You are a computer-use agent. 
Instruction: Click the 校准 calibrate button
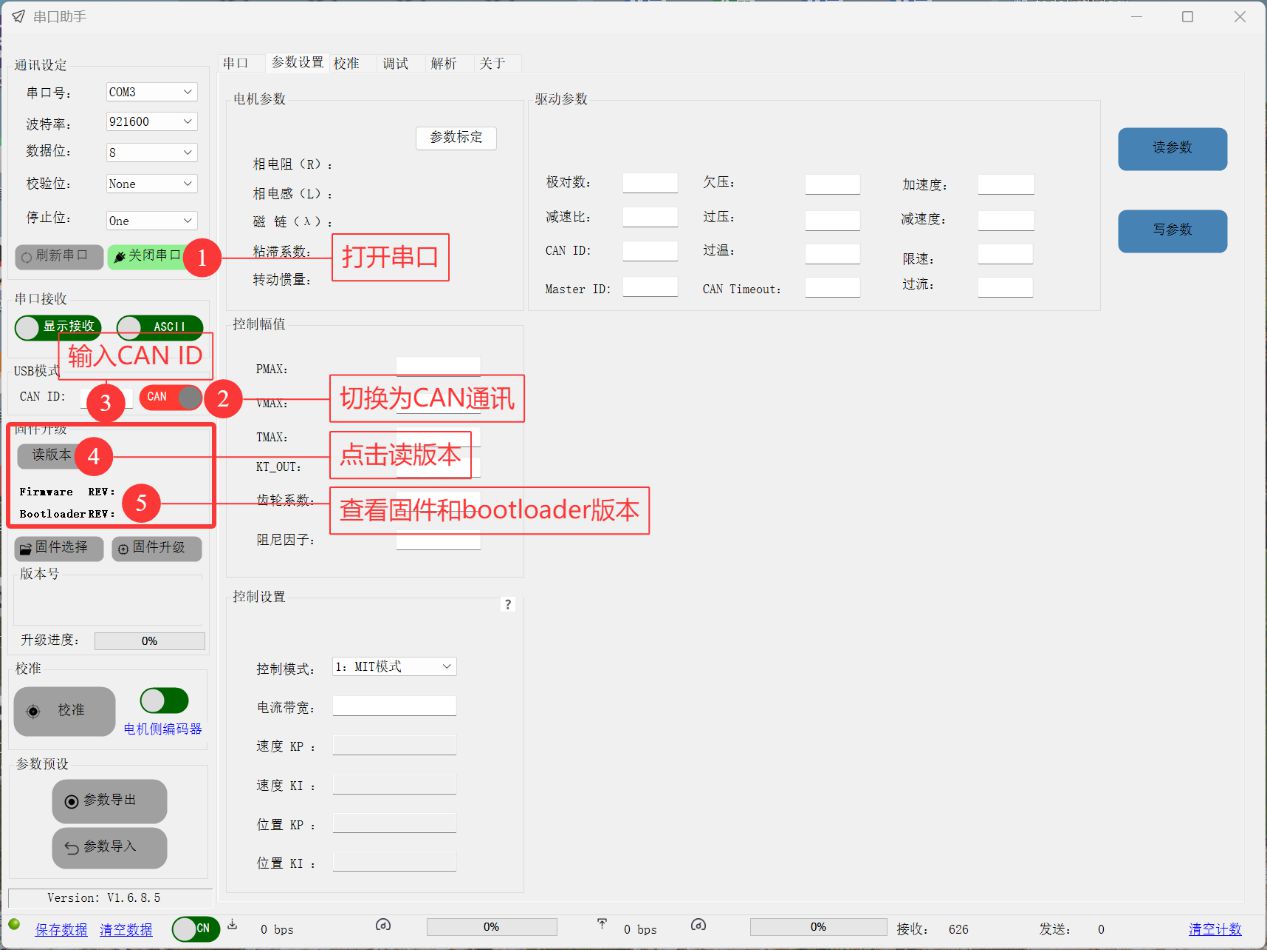[64, 710]
